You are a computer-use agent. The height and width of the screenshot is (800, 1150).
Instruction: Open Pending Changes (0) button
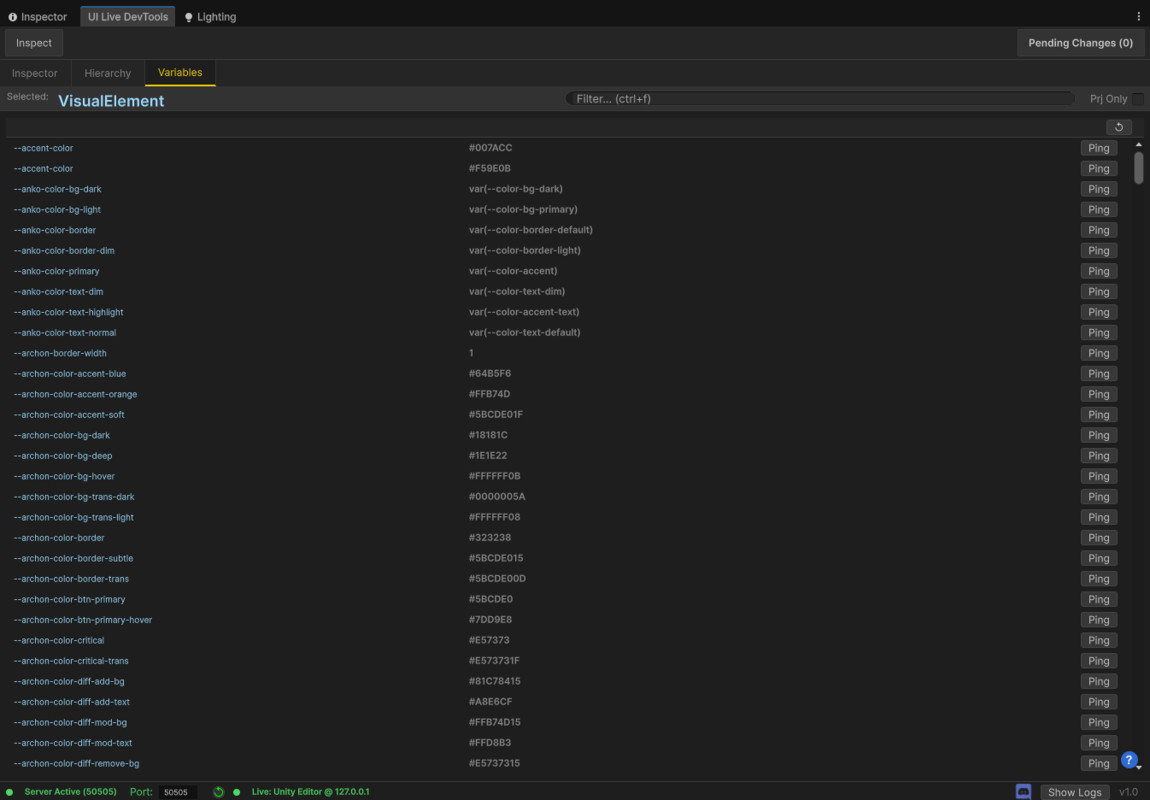point(1080,43)
